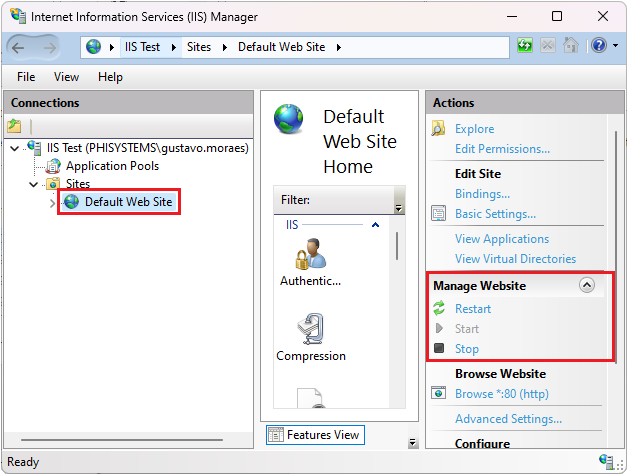Click the features list vertical scrollbar
The height and width of the screenshot is (474, 628).
[397, 246]
